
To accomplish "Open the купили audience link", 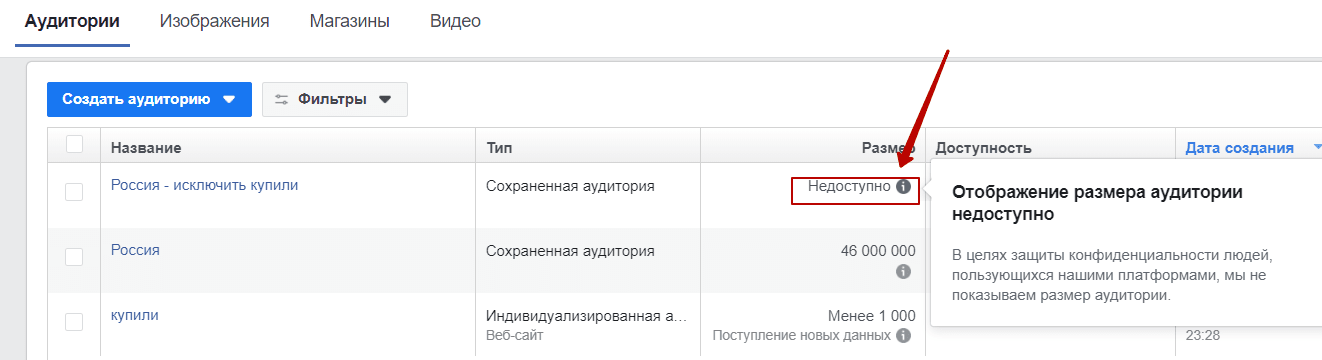I will (x=135, y=315).
